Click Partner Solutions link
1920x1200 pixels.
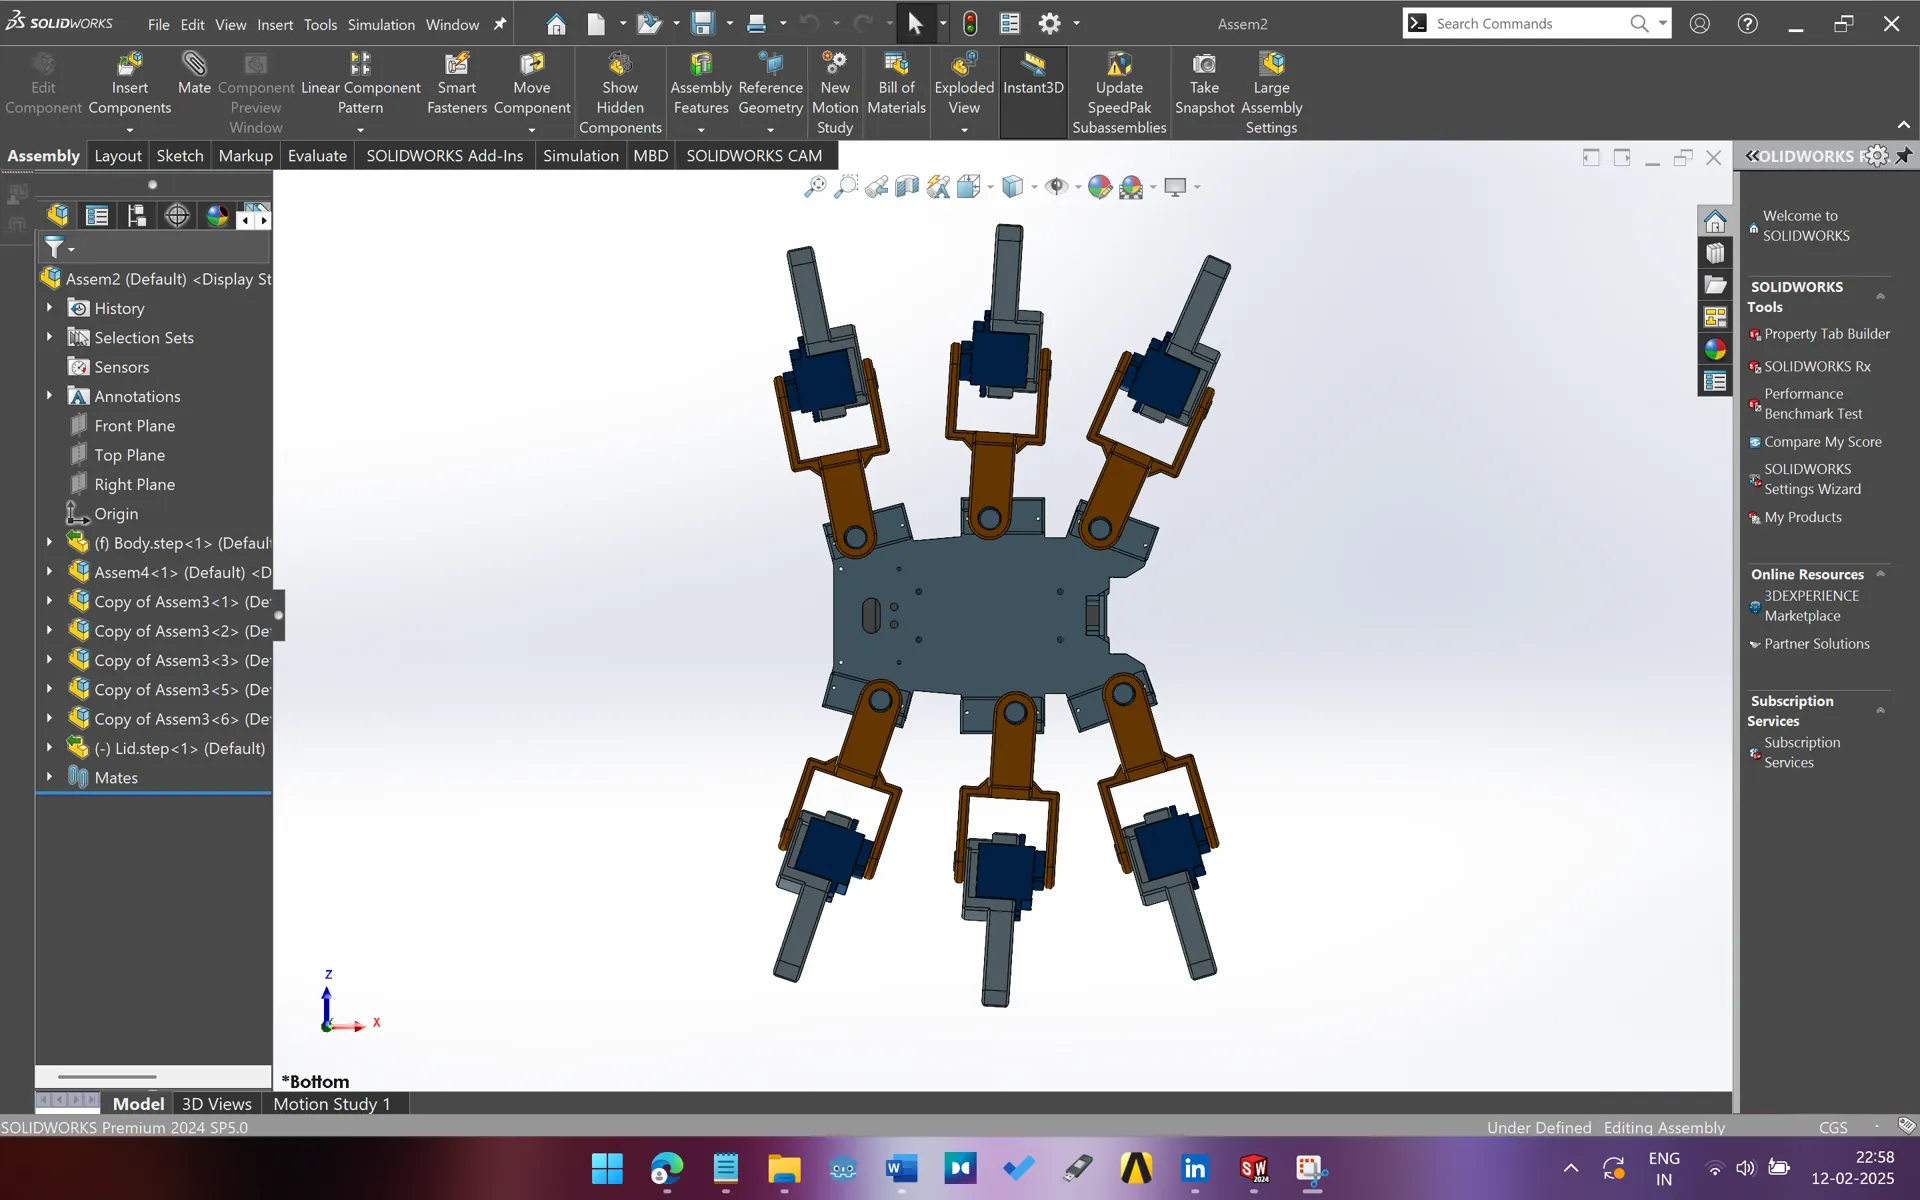click(1816, 644)
